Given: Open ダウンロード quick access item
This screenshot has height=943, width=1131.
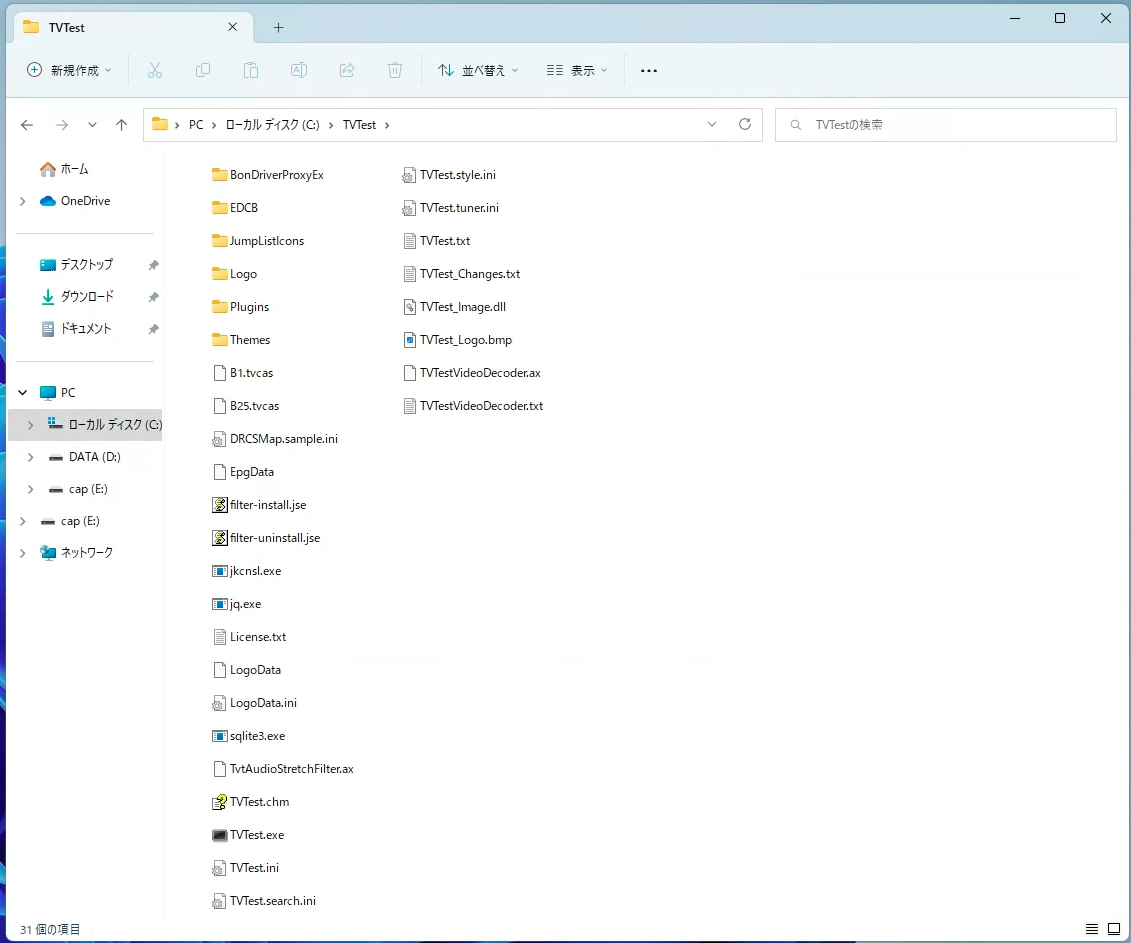Looking at the screenshot, I should pos(87,297).
